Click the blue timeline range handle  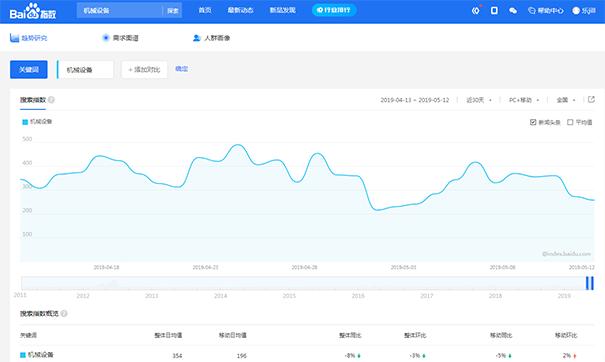click(590, 283)
